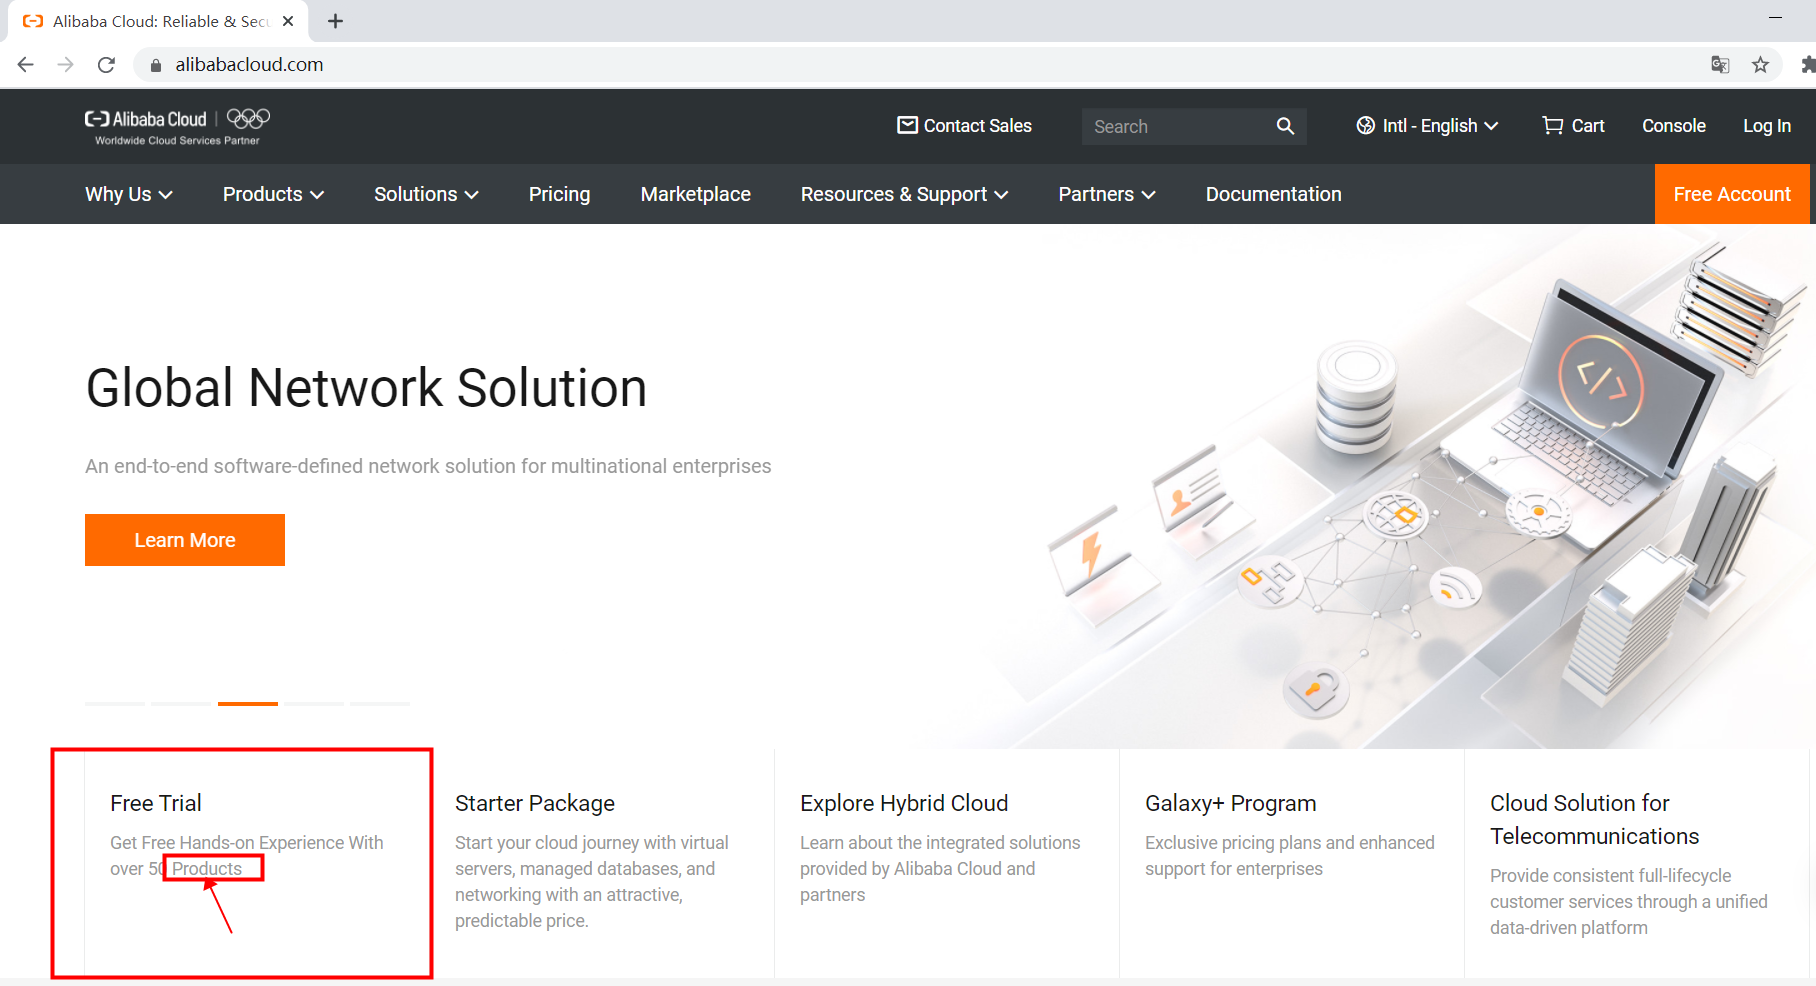Open the Pricing page
Viewport: 1816px width, 986px height.
pos(559,194)
